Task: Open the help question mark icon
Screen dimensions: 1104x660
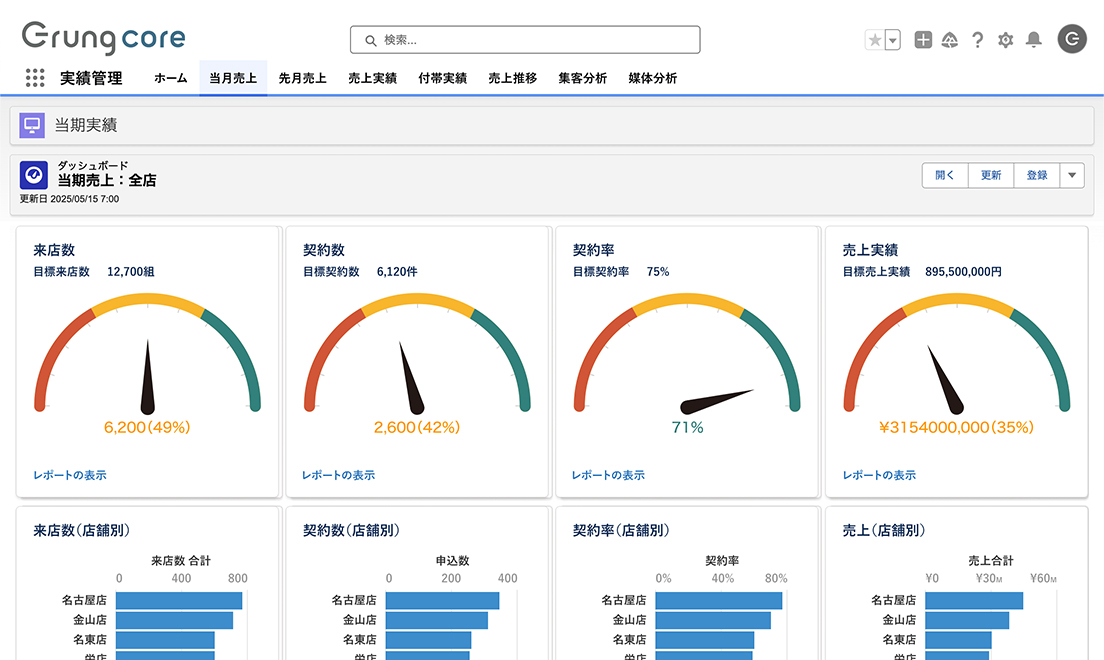Action: click(x=977, y=40)
